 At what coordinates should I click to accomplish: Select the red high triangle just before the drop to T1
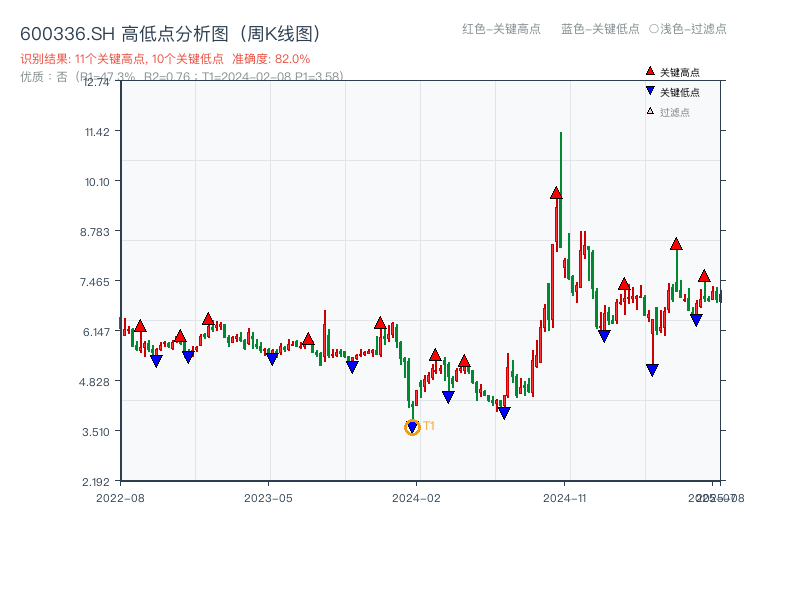[x=380, y=323]
